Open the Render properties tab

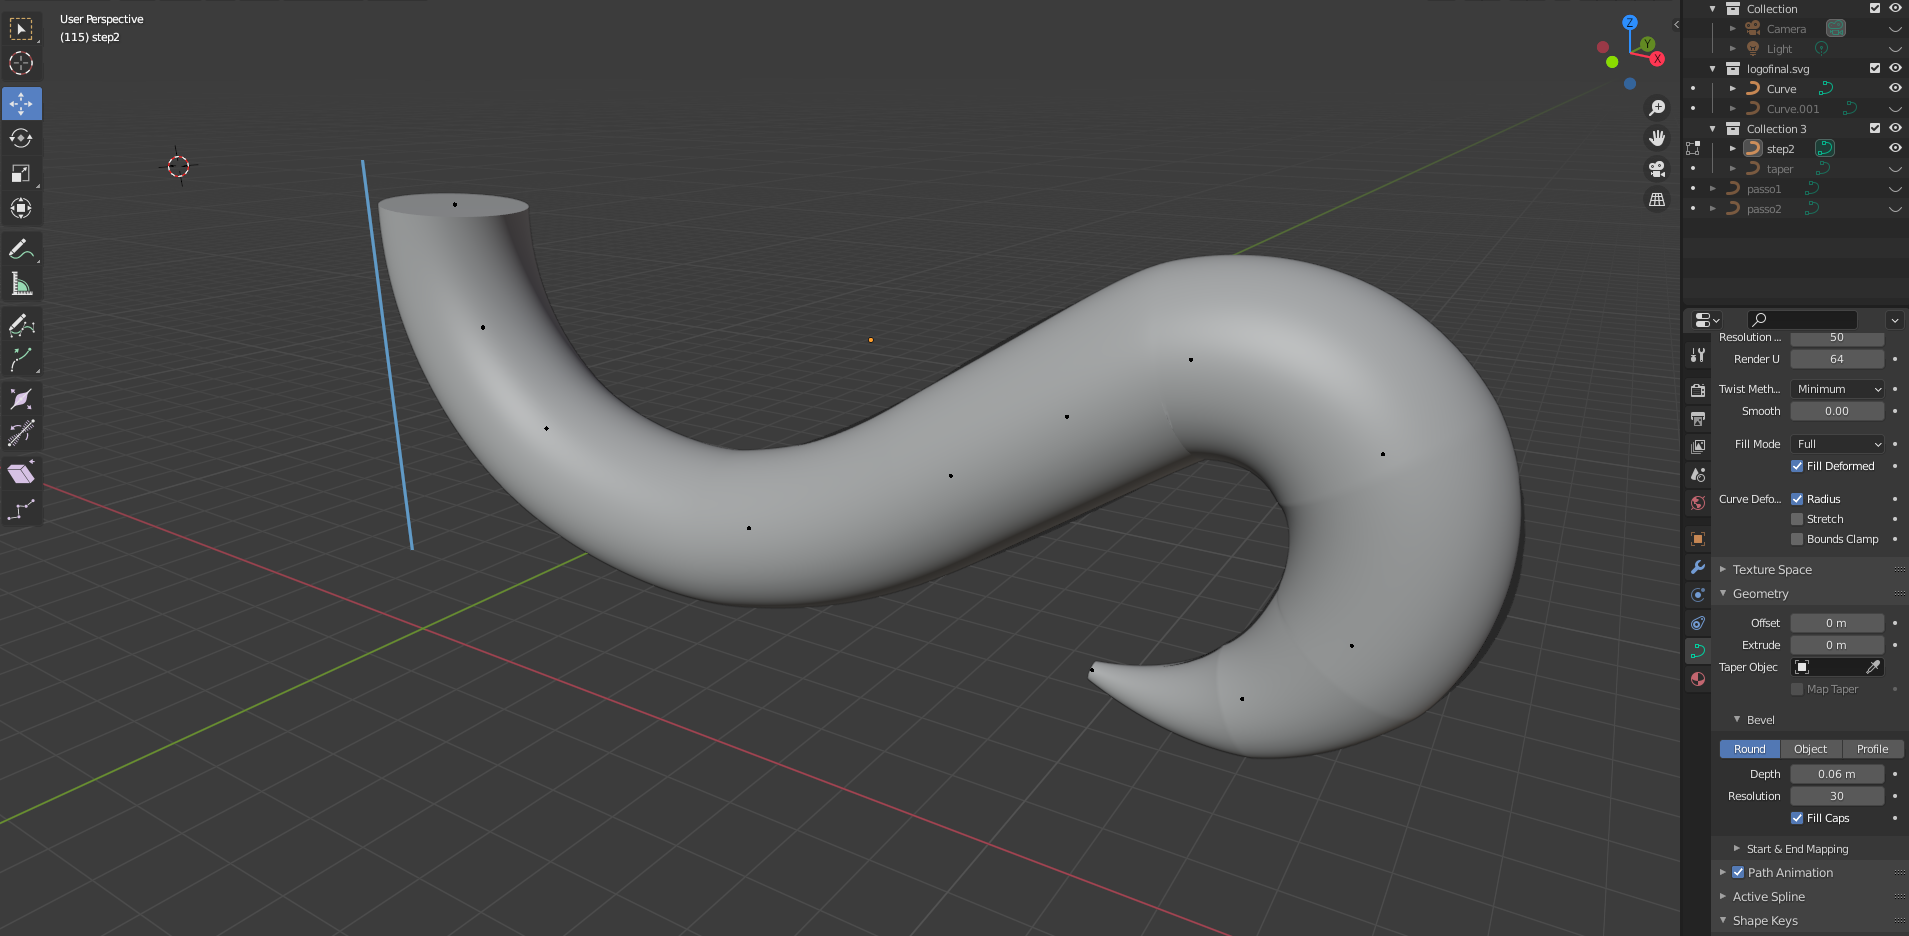(x=1698, y=390)
